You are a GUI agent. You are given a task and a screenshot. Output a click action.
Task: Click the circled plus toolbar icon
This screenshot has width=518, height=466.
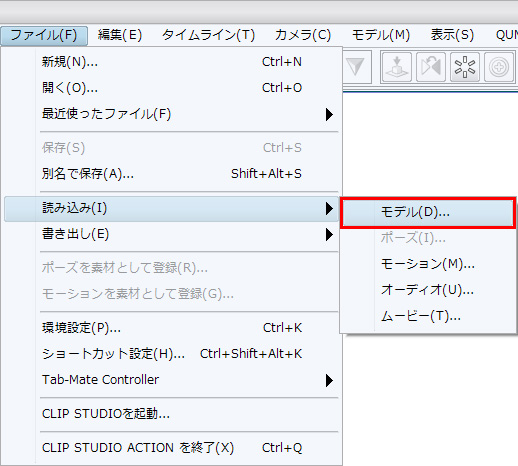499,67
